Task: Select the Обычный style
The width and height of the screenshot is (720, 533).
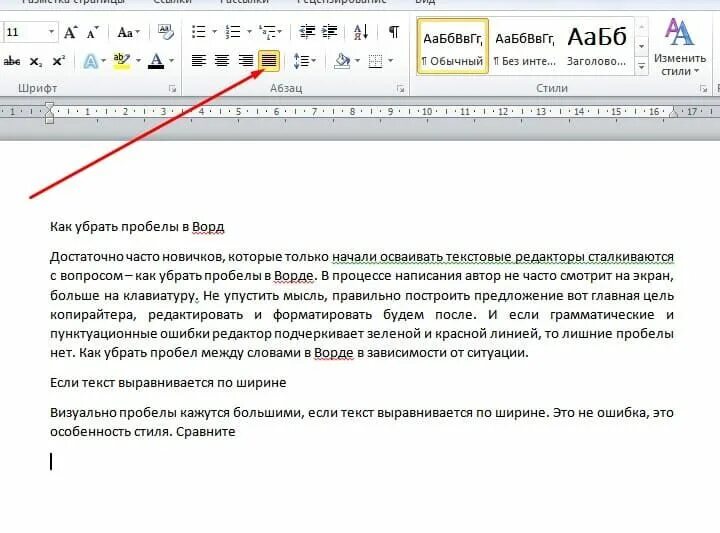Action: click(453, 46)
